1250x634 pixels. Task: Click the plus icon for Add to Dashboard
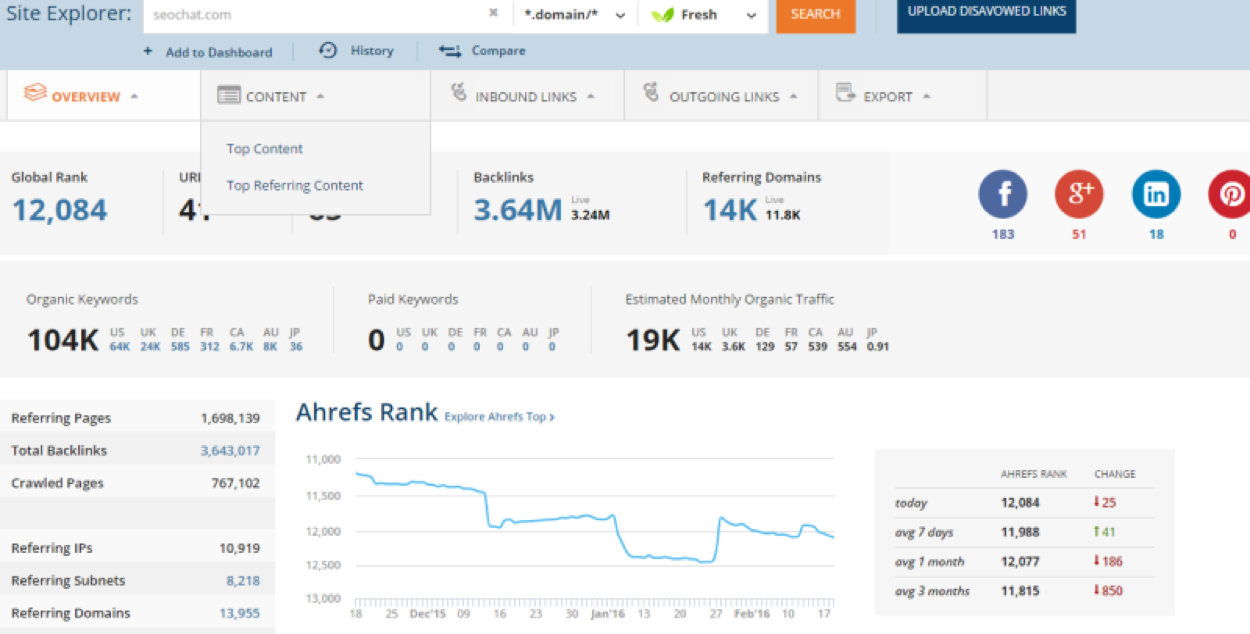148,51
